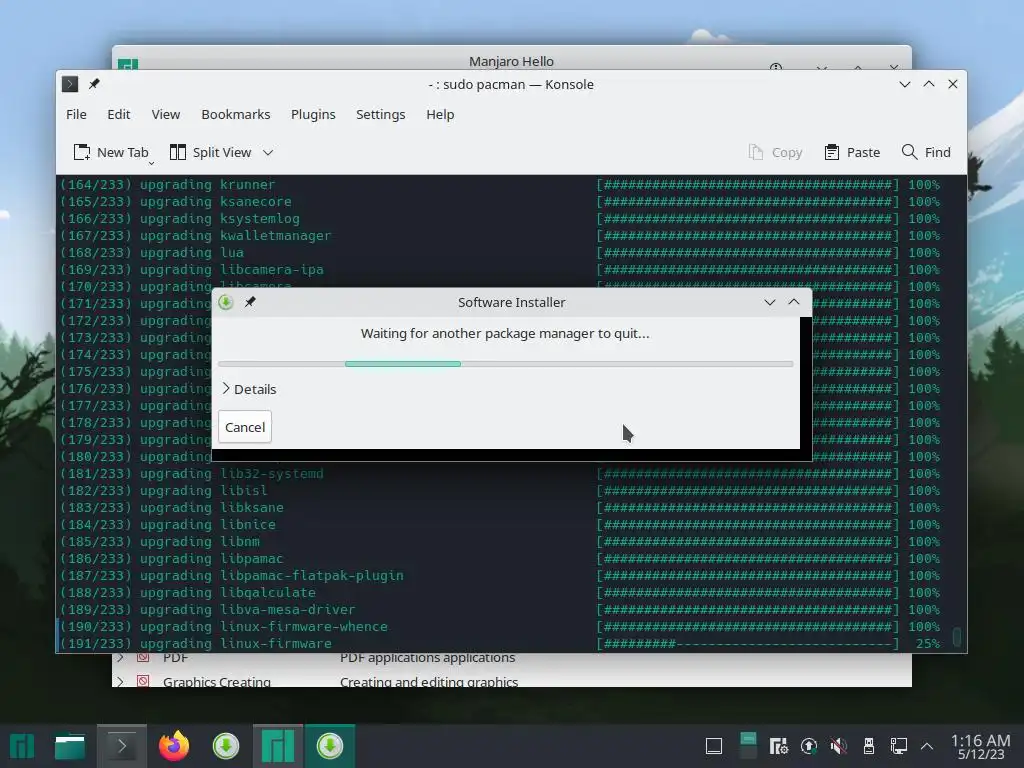Open first green Software Installer taskbar icon

click(x=226, y=746)
